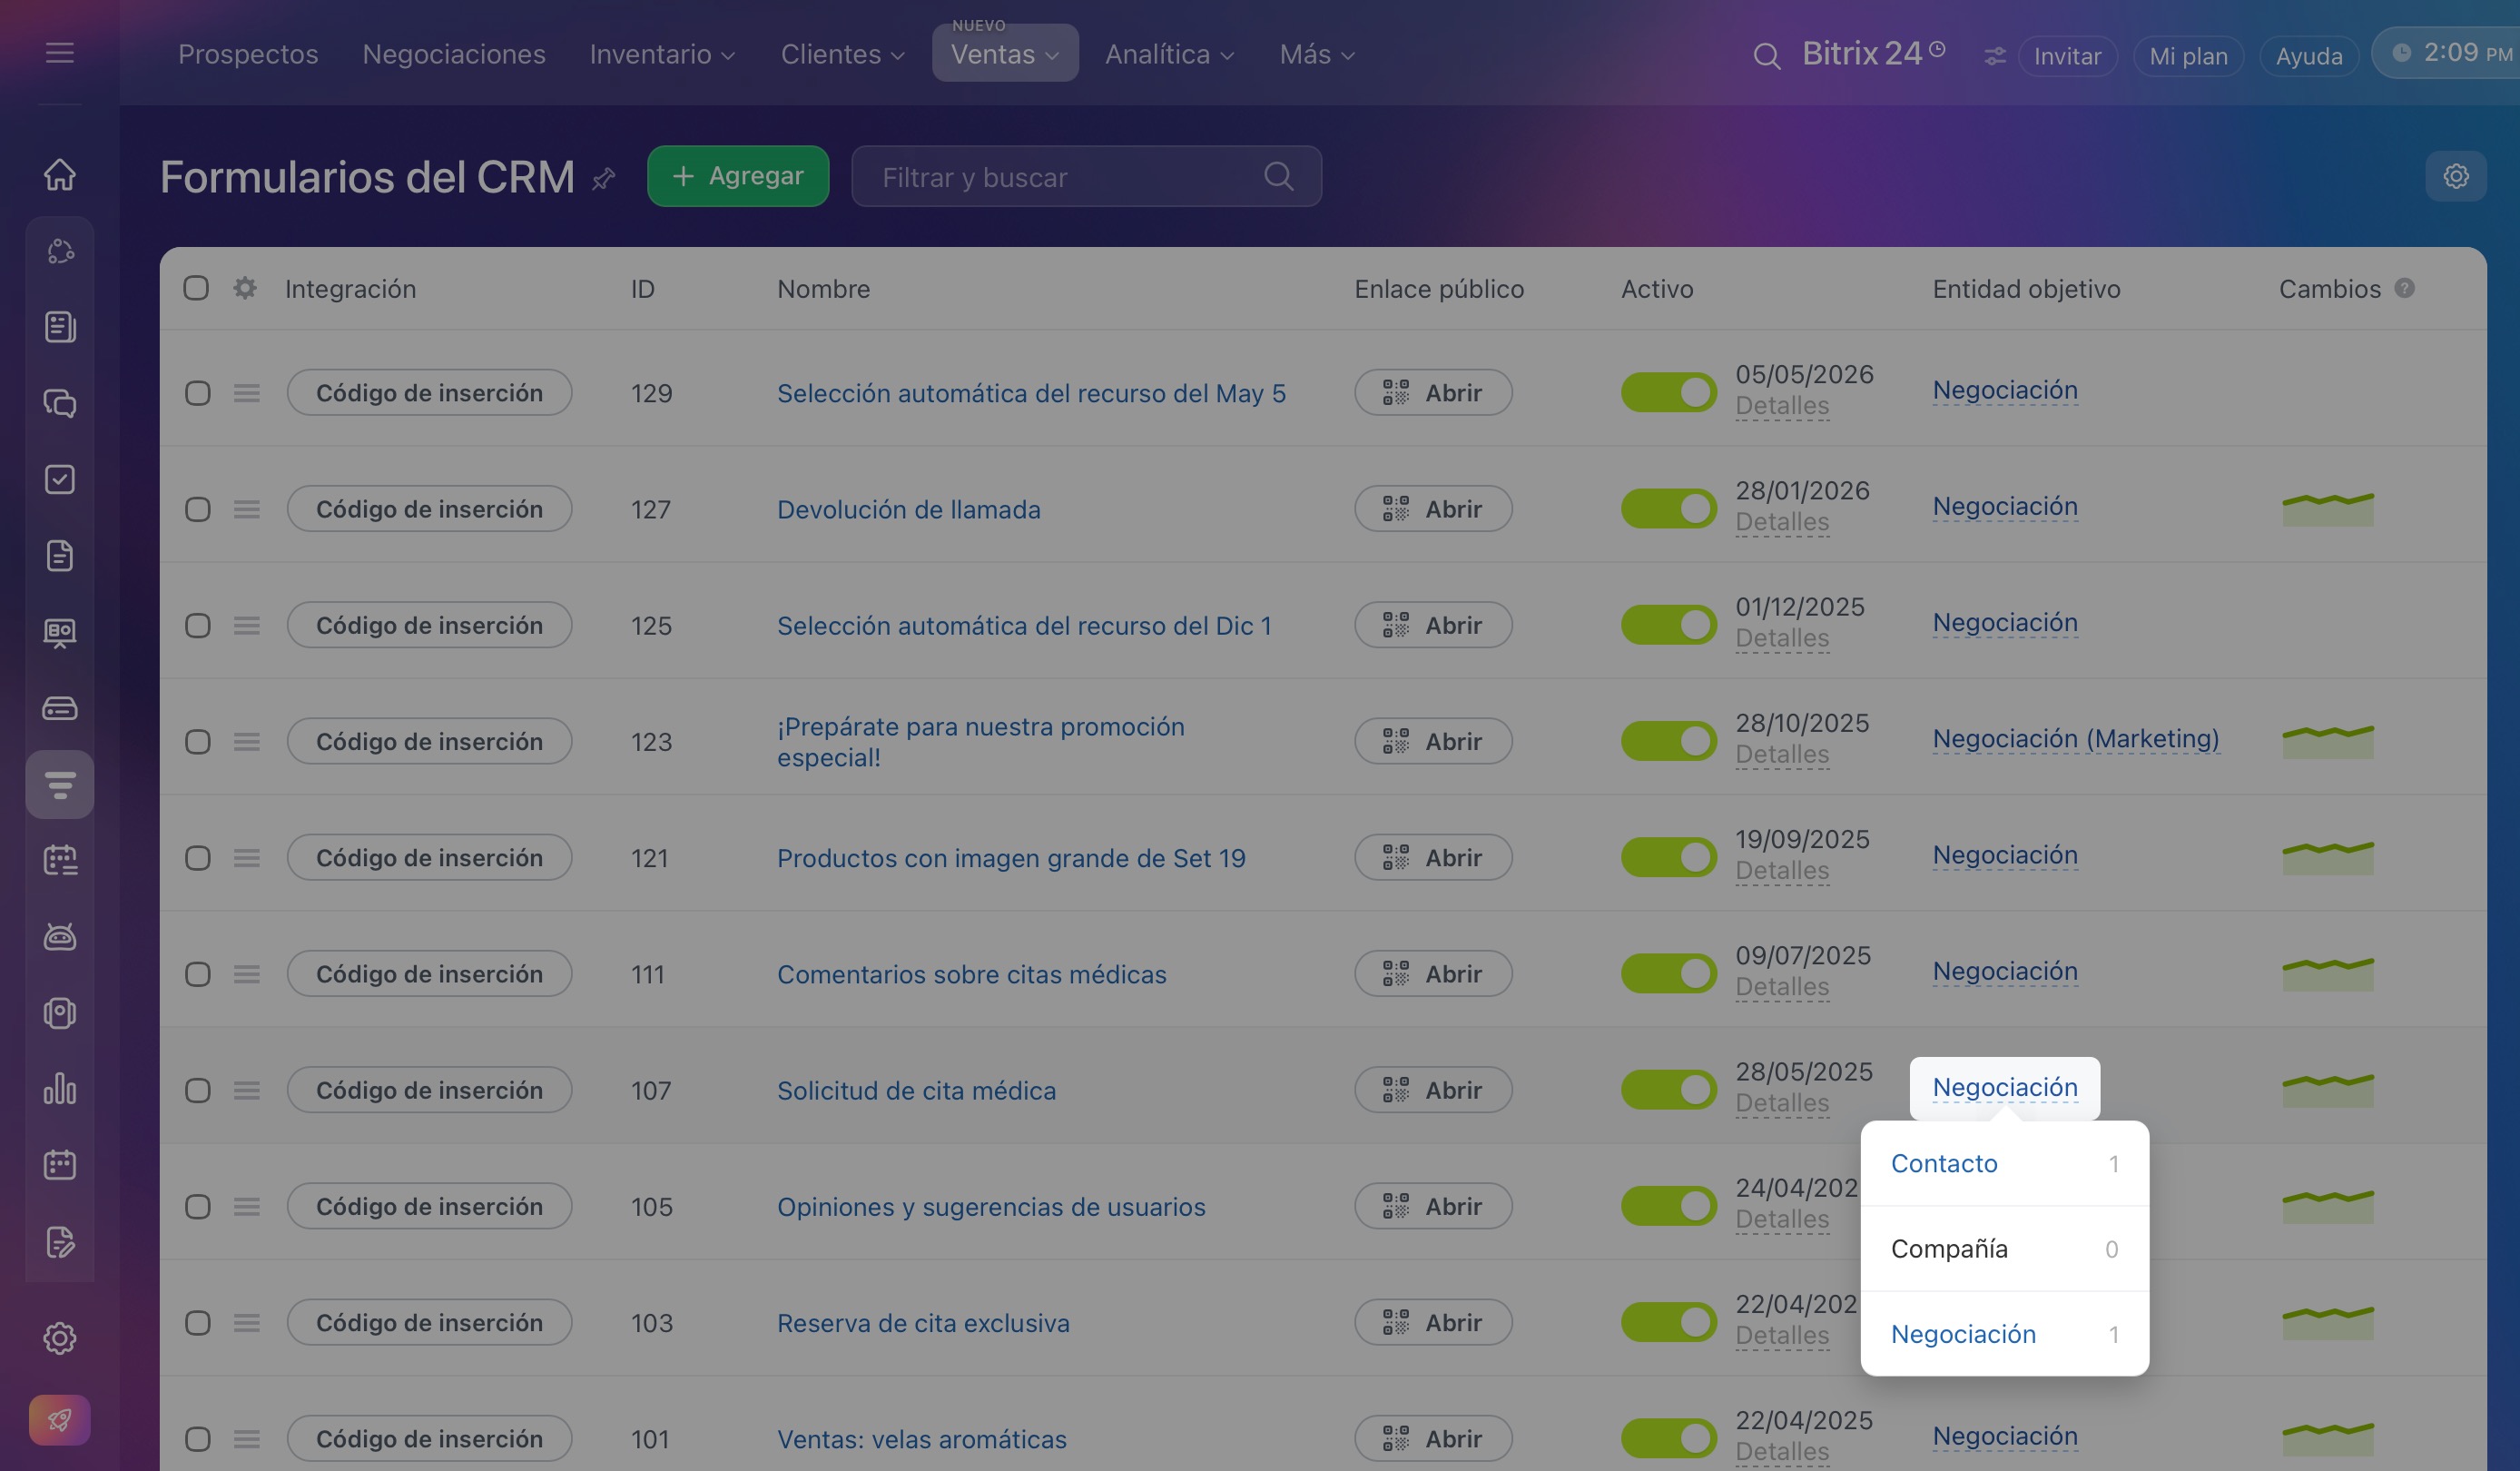This screenshot has width=2520, height=1471.
Task: Select all forms with header checkbox
Action: point(196,288)
